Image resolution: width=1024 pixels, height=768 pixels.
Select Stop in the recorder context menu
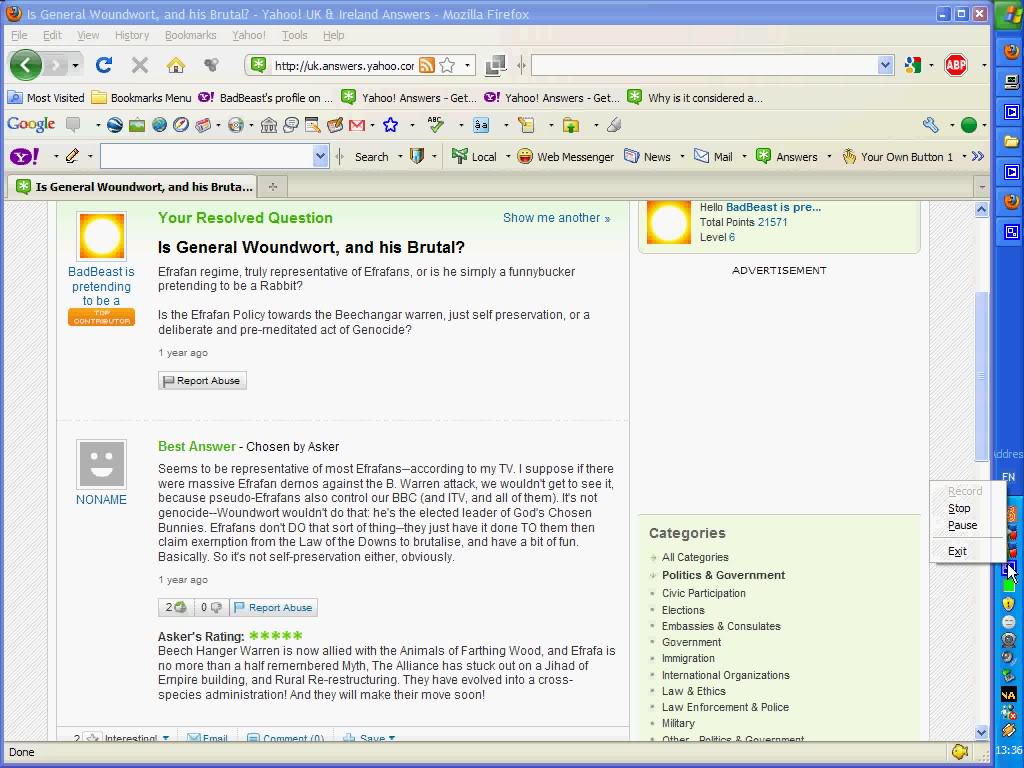tap(959, 508)
